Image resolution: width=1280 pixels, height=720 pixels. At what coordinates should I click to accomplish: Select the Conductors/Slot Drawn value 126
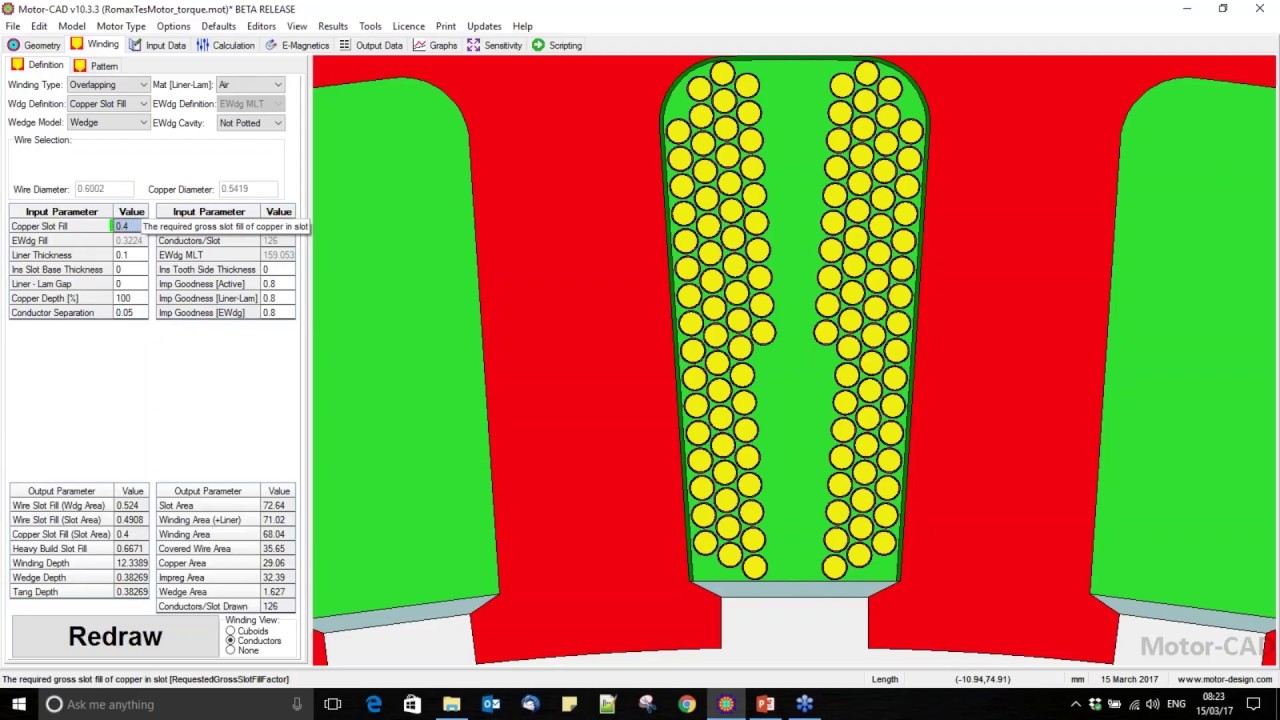(277, 606)
